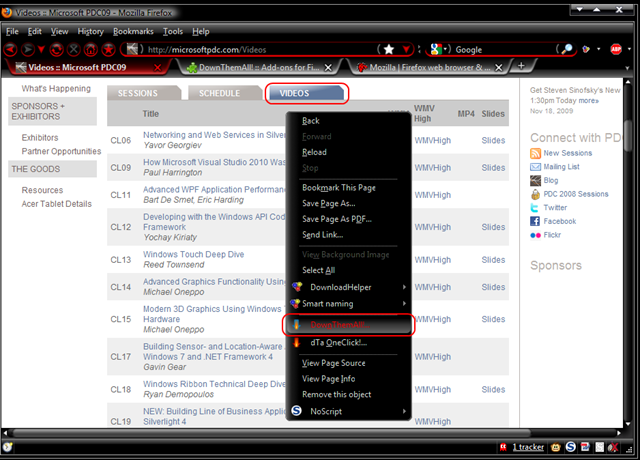Click the Stop loading toolbar icon
This screenshot has width=640, height=460.
point(74,50)
